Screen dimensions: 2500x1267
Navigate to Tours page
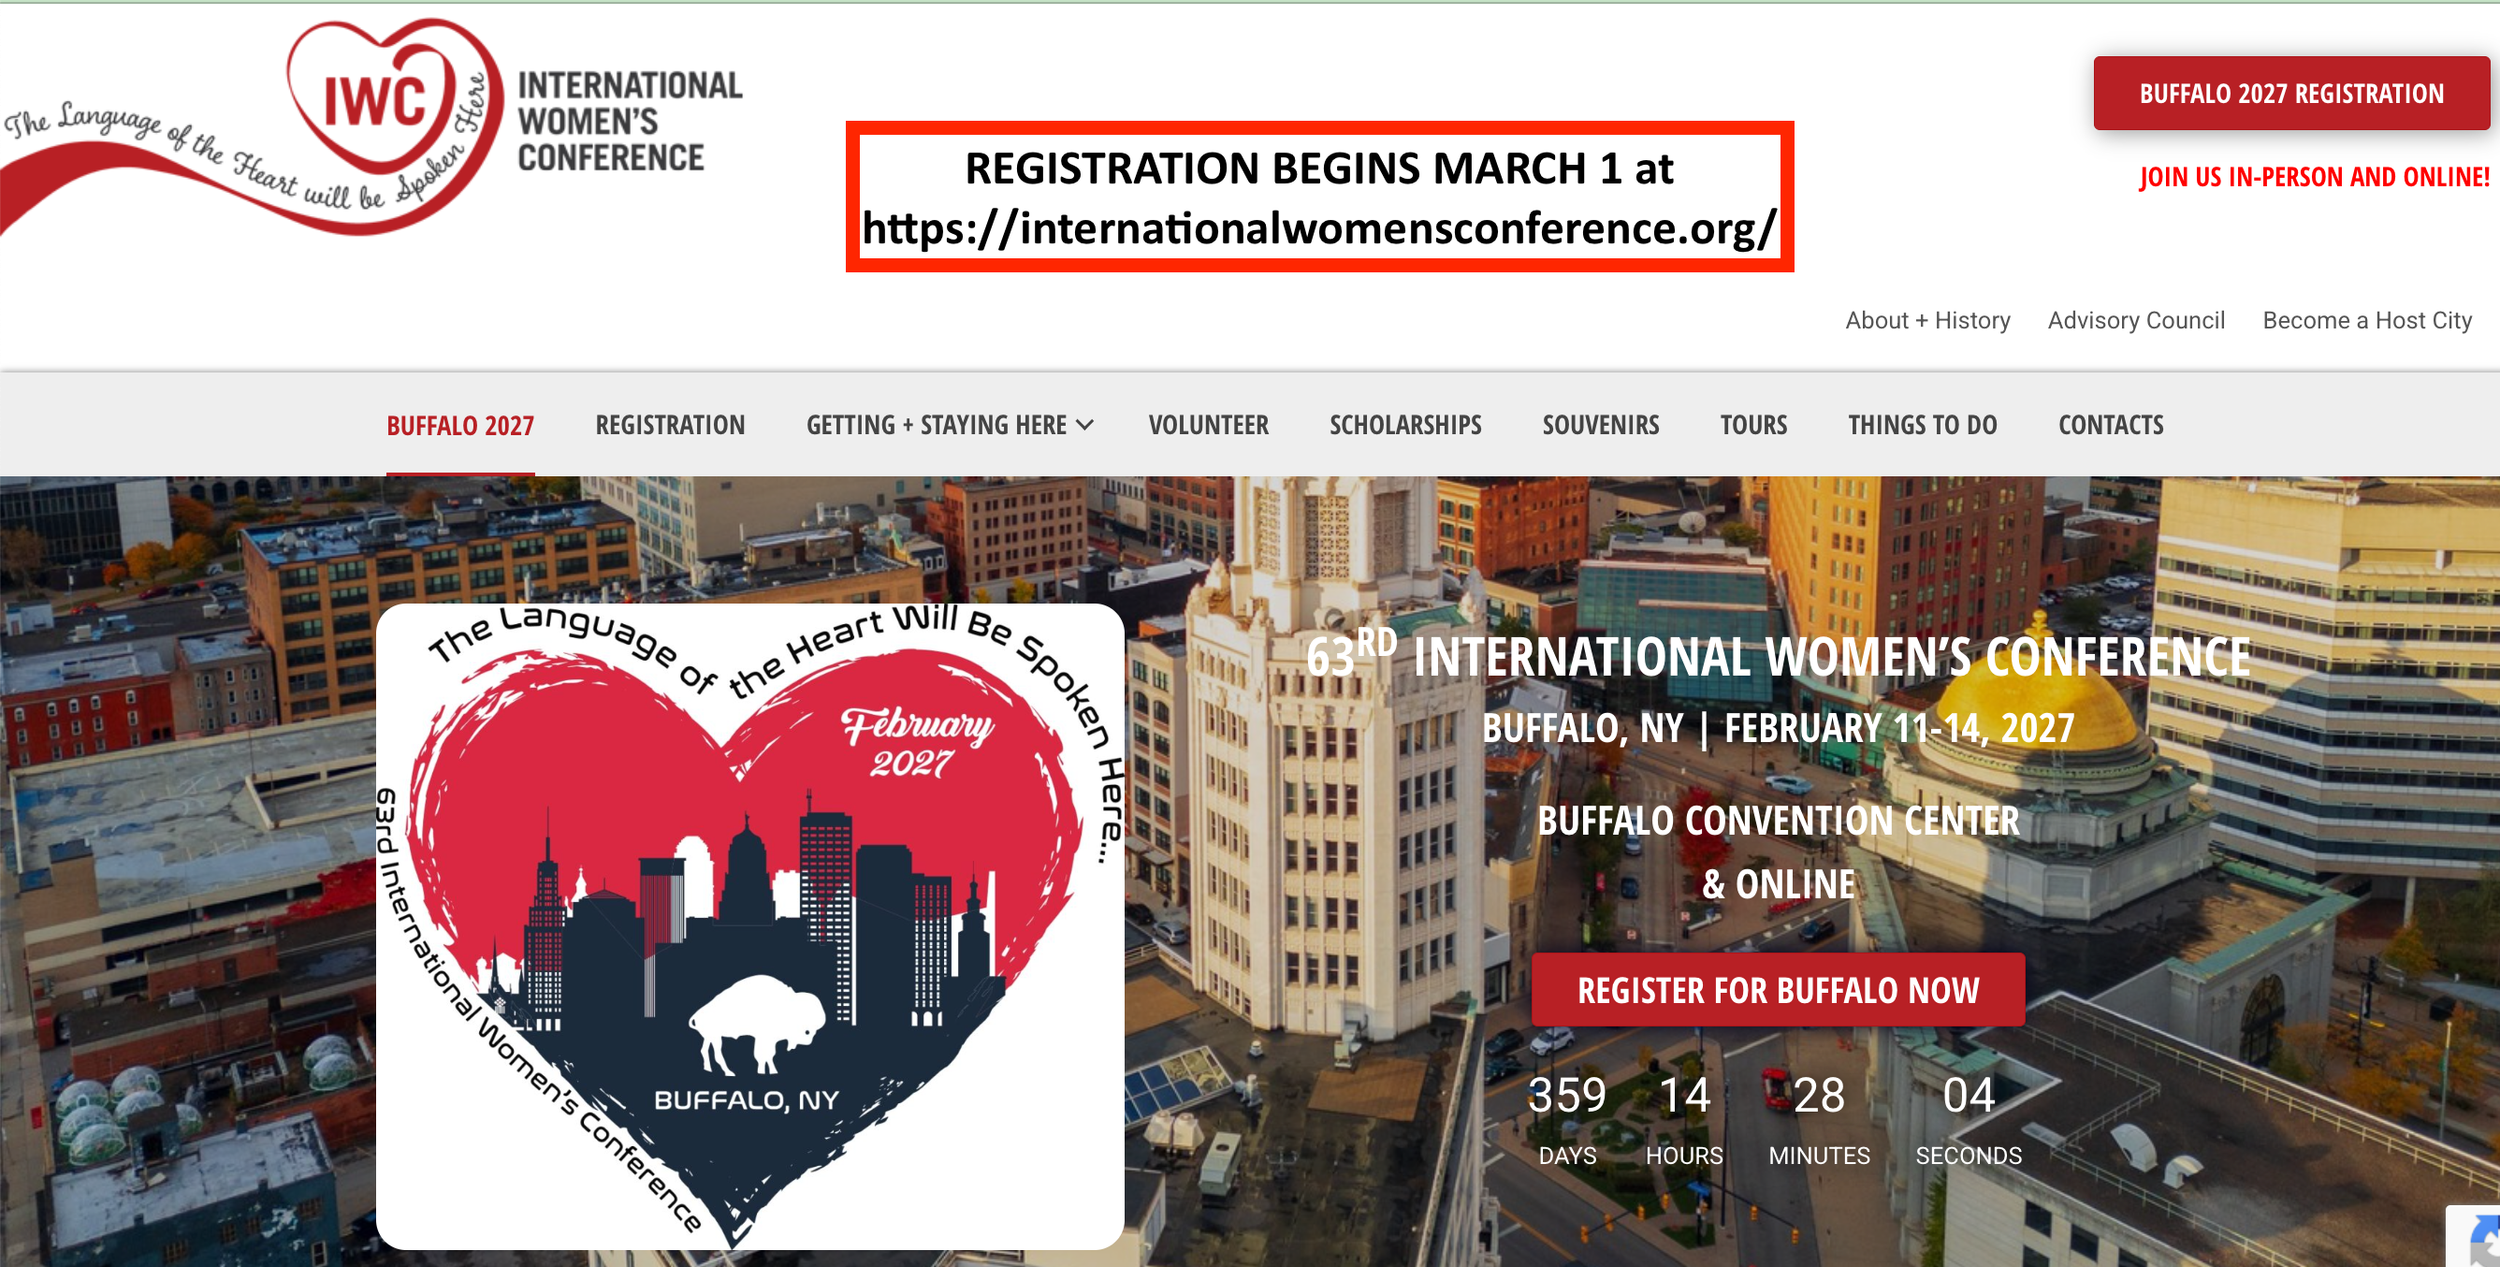(1753, 425)
